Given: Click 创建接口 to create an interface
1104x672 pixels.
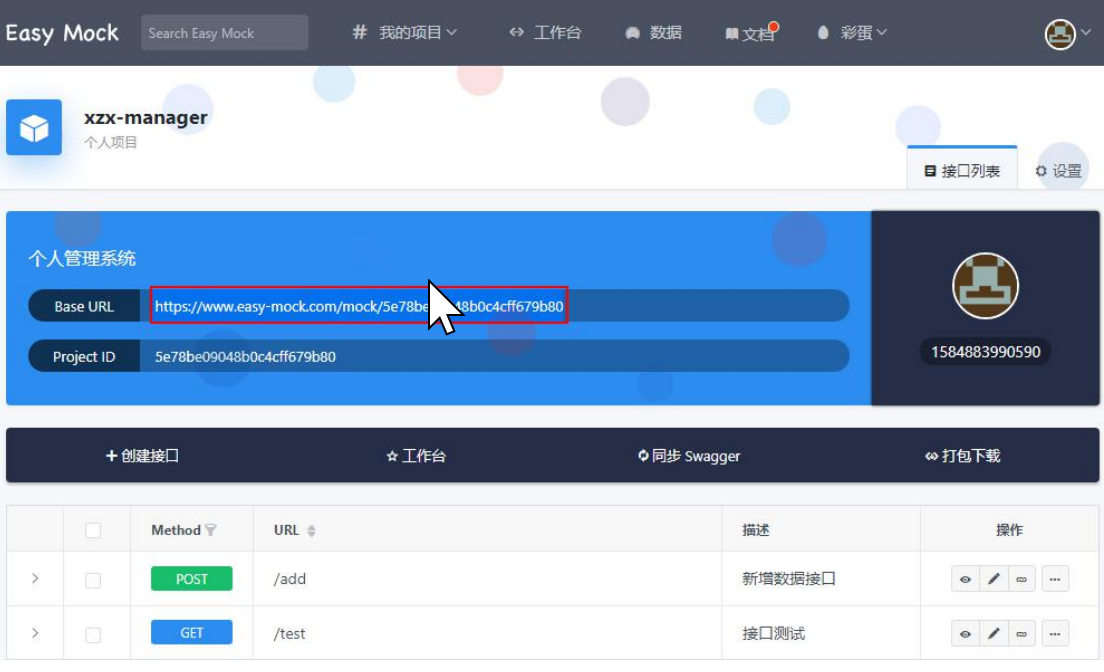Looking at the screenshot, I should 142,456.
